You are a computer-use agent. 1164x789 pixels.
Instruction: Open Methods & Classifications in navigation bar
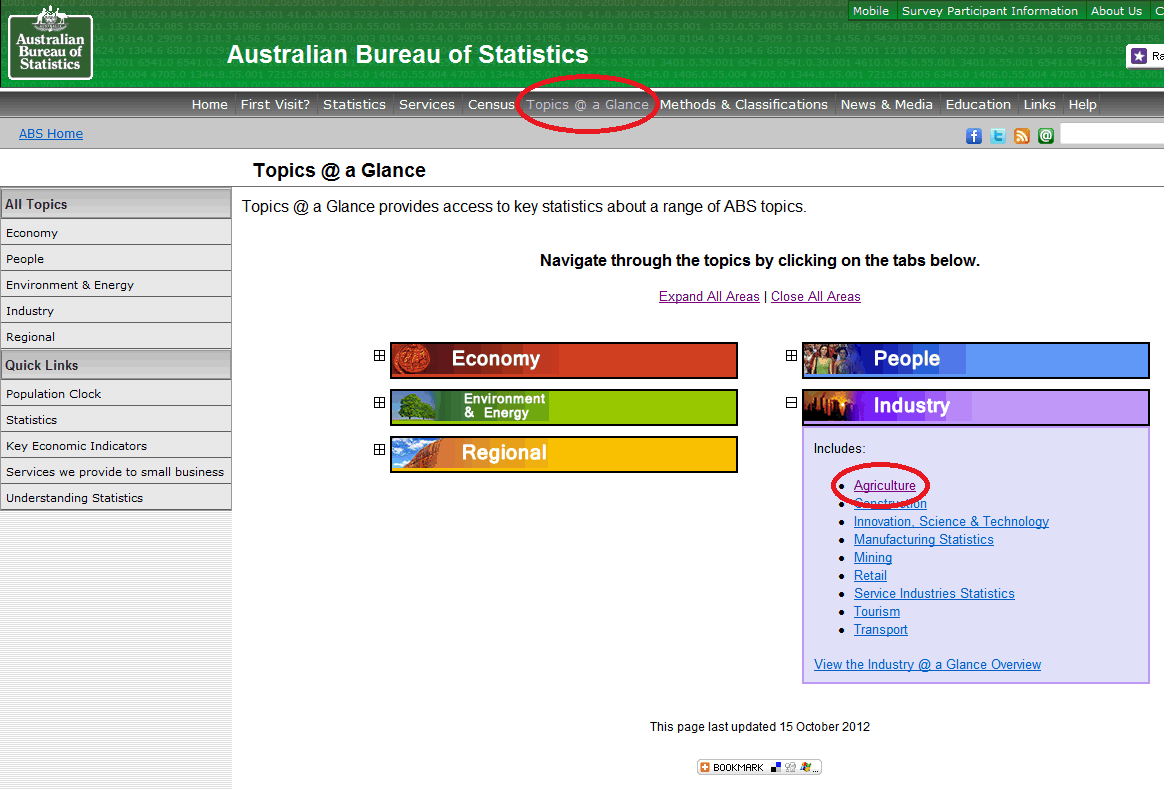743,104
